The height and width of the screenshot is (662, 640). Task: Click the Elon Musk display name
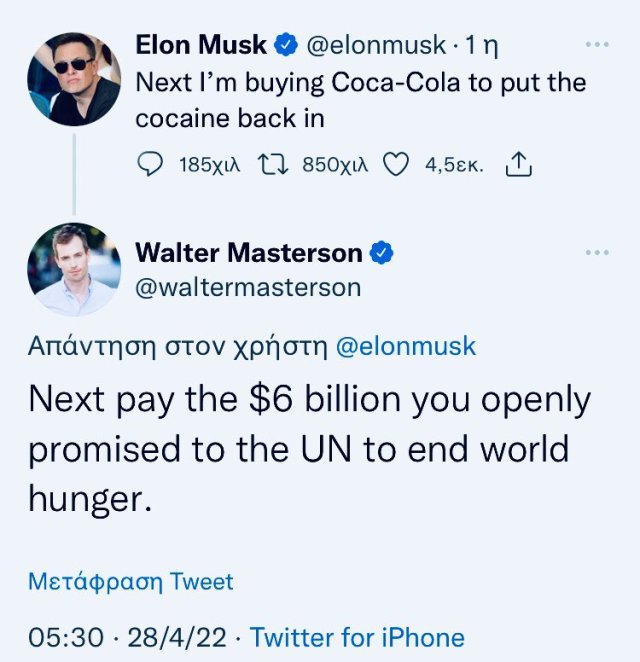click(201, 45)
